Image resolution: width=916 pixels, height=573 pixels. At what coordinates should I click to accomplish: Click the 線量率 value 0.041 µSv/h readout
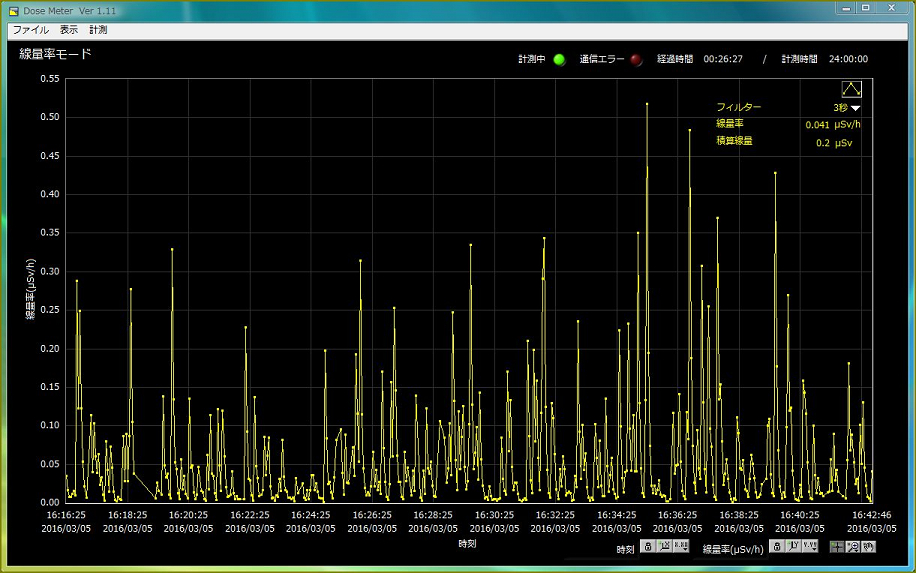(x=832, y=125)
